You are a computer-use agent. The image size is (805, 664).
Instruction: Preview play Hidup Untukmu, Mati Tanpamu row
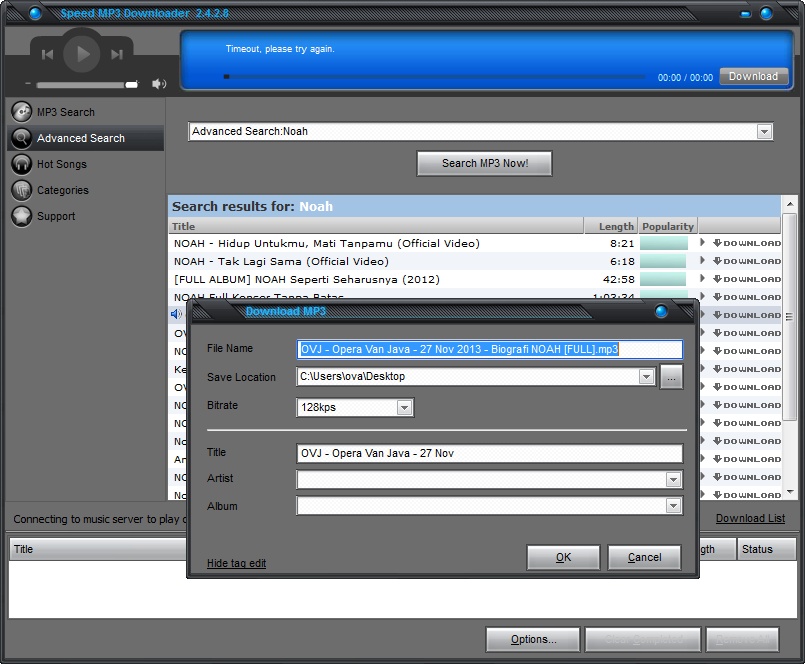[x=702, y=242]
